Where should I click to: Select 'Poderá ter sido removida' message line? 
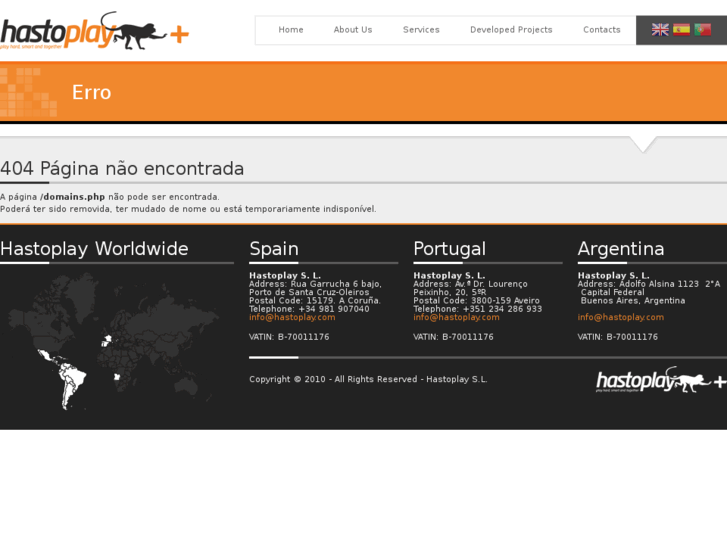pos(188,209)
